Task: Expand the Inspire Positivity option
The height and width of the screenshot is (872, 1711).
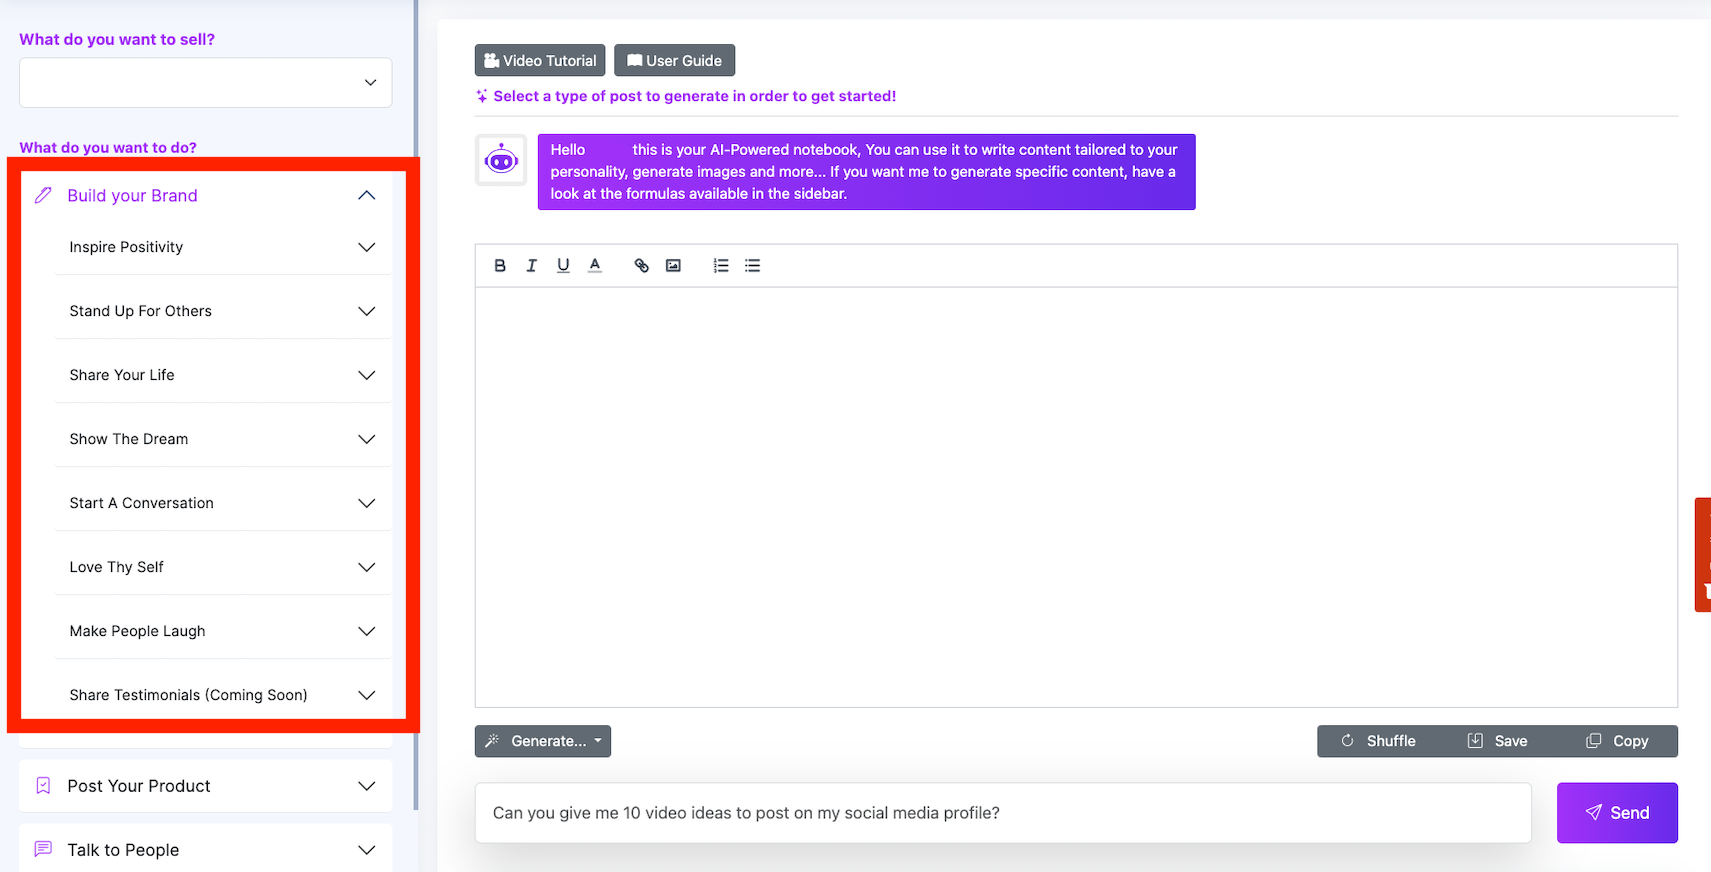Action: click(222, 247)
